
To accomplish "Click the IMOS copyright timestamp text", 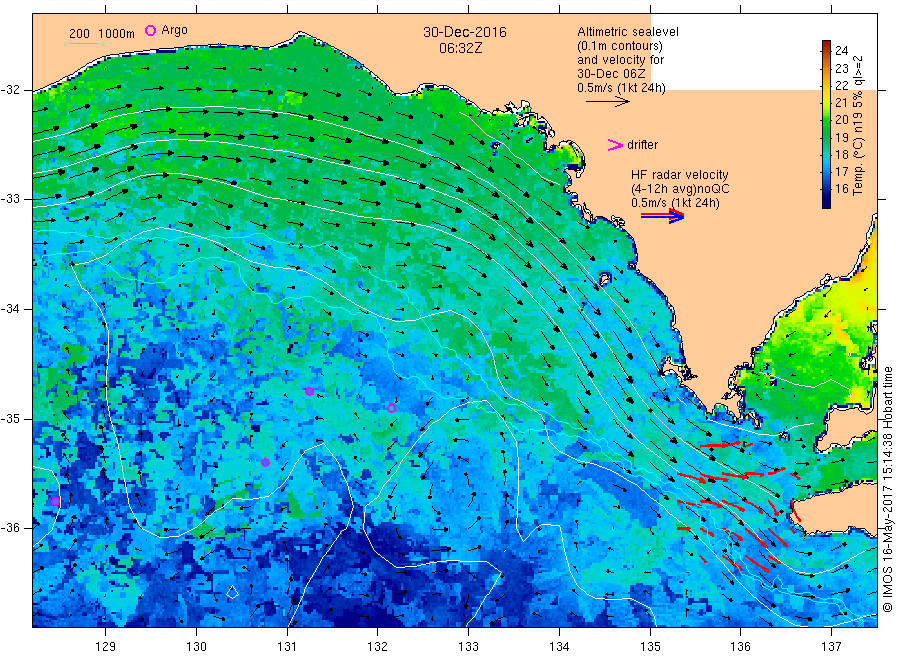I will tap(888, 489).
